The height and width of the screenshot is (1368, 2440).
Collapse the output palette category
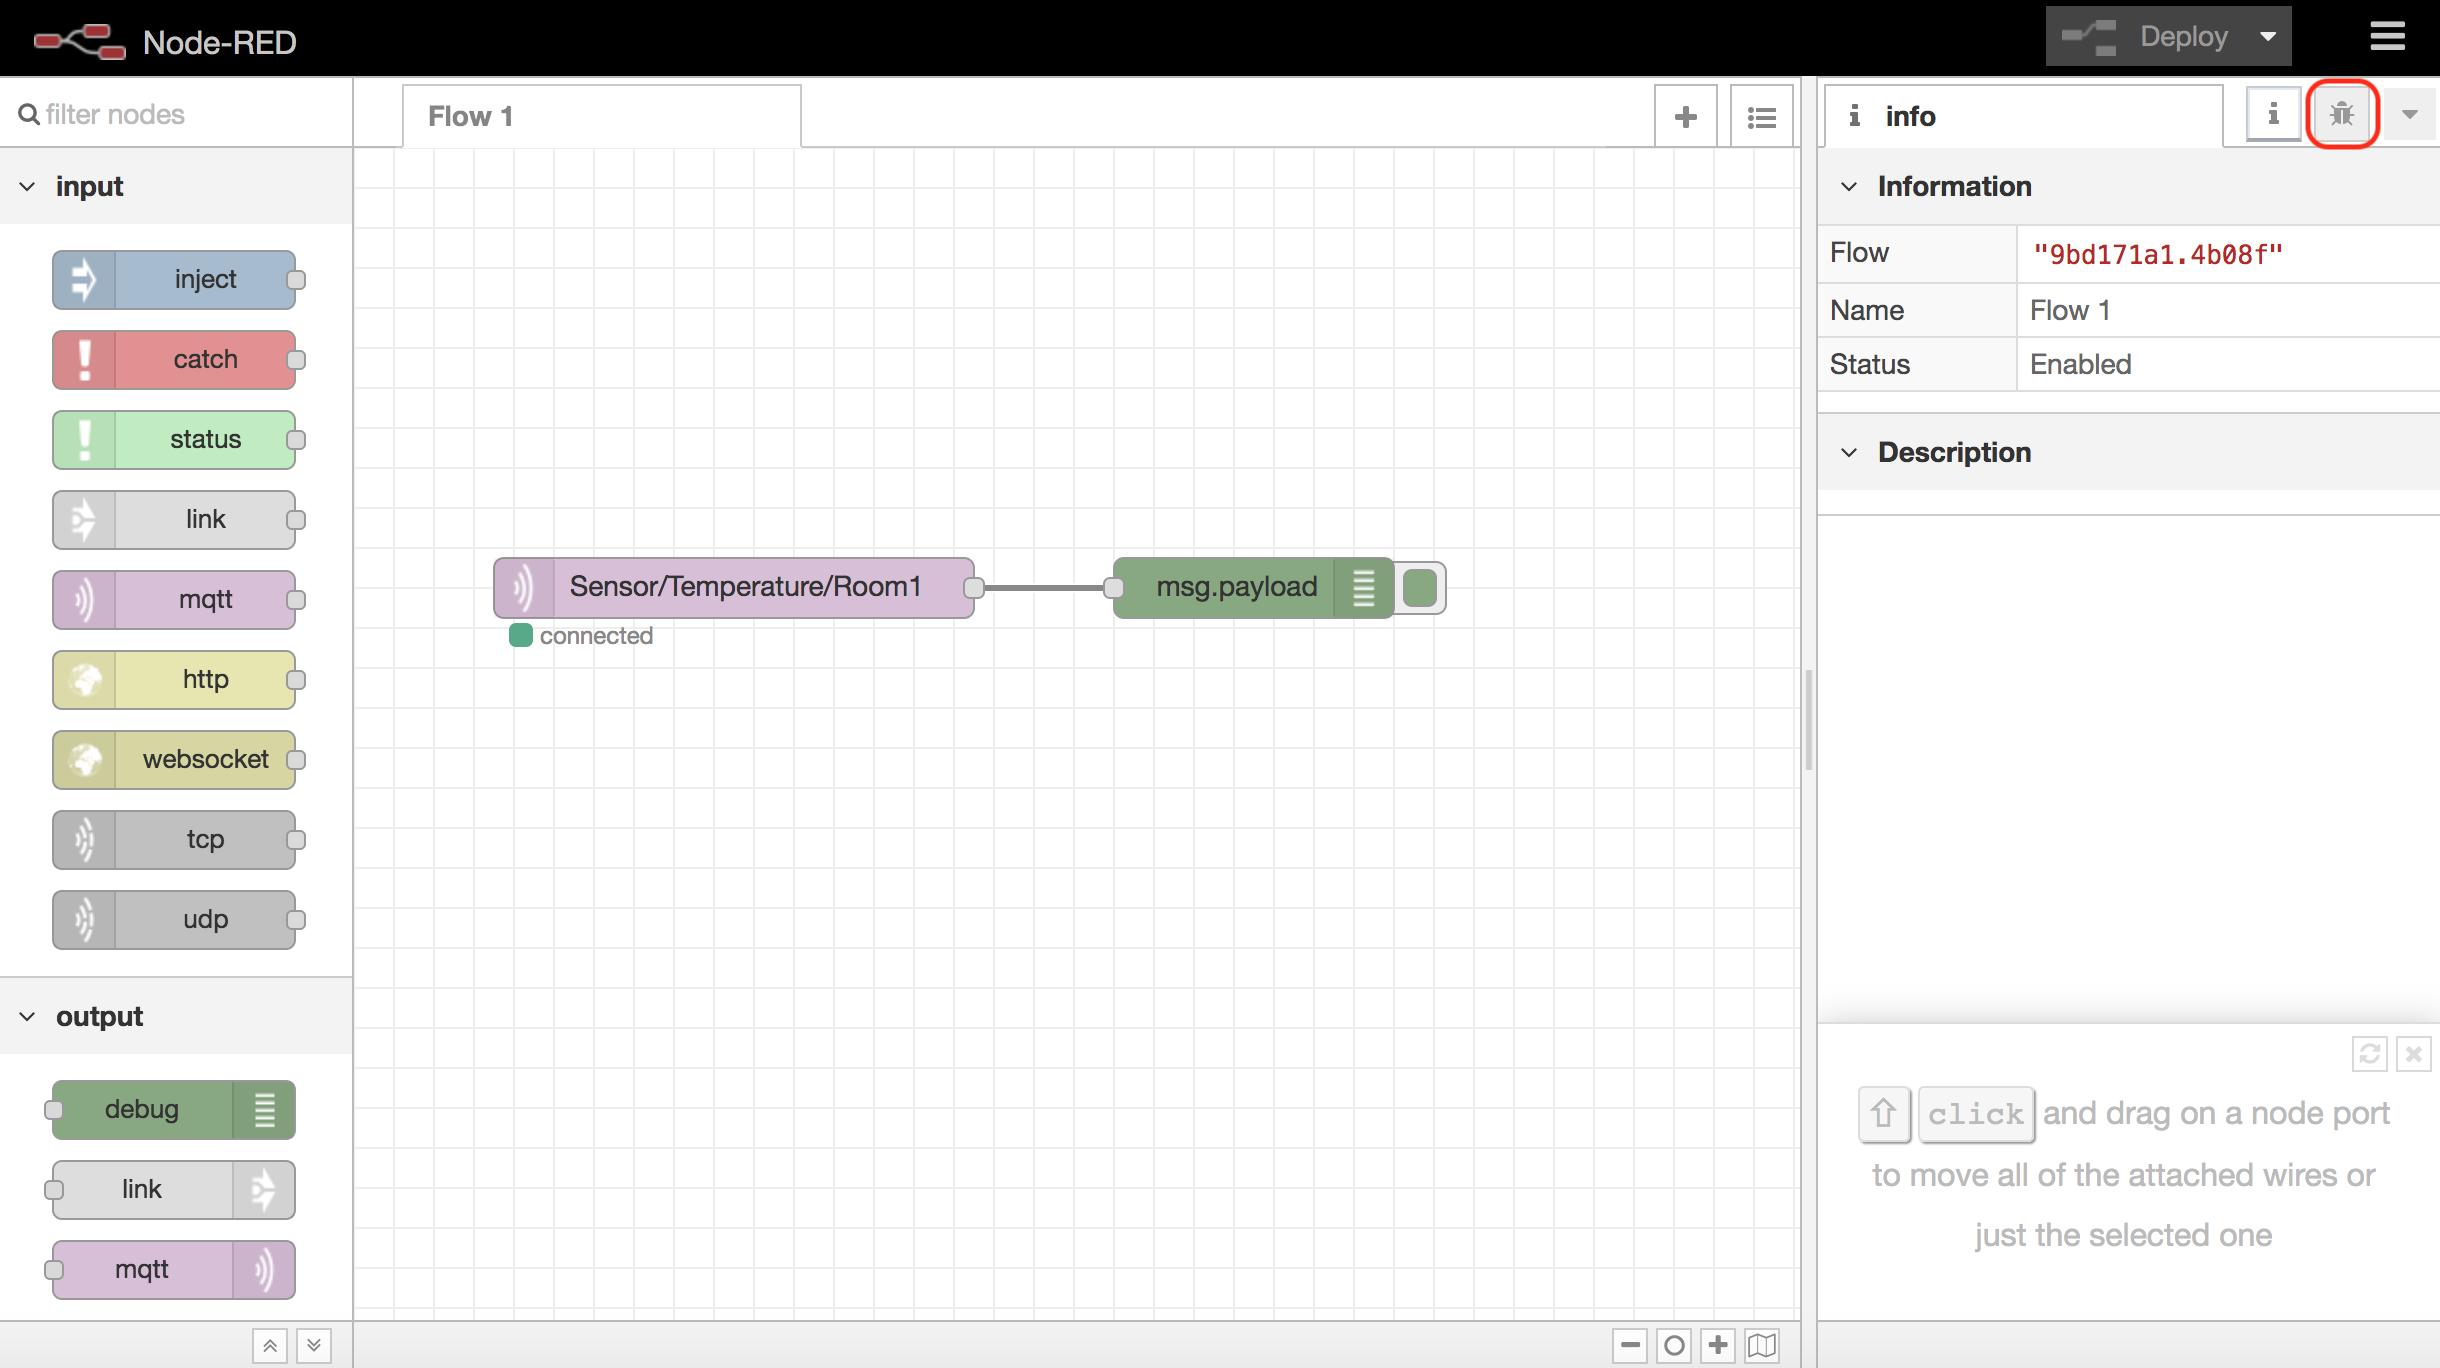coord(176,1016)
